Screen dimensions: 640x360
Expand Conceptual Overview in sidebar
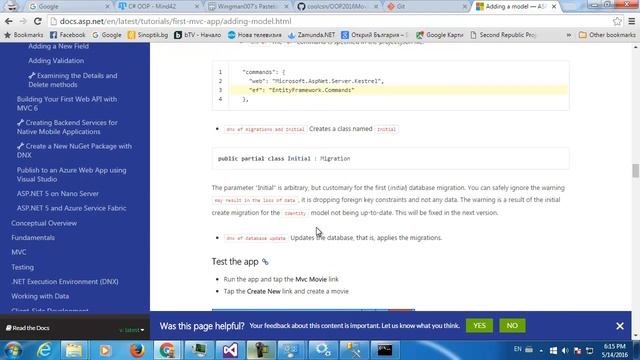point(44,223)
